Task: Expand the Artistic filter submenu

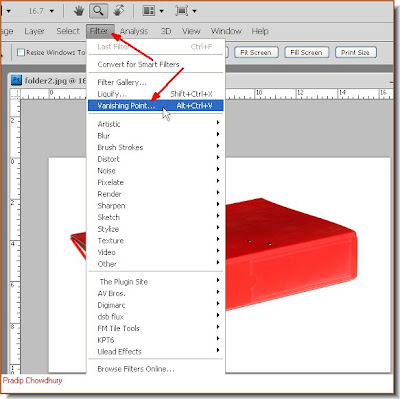Action: coord(155,124)
